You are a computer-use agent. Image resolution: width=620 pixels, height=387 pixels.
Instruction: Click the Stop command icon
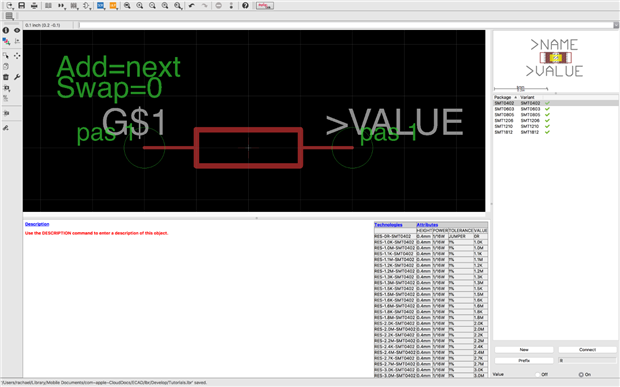click(219, 6)
